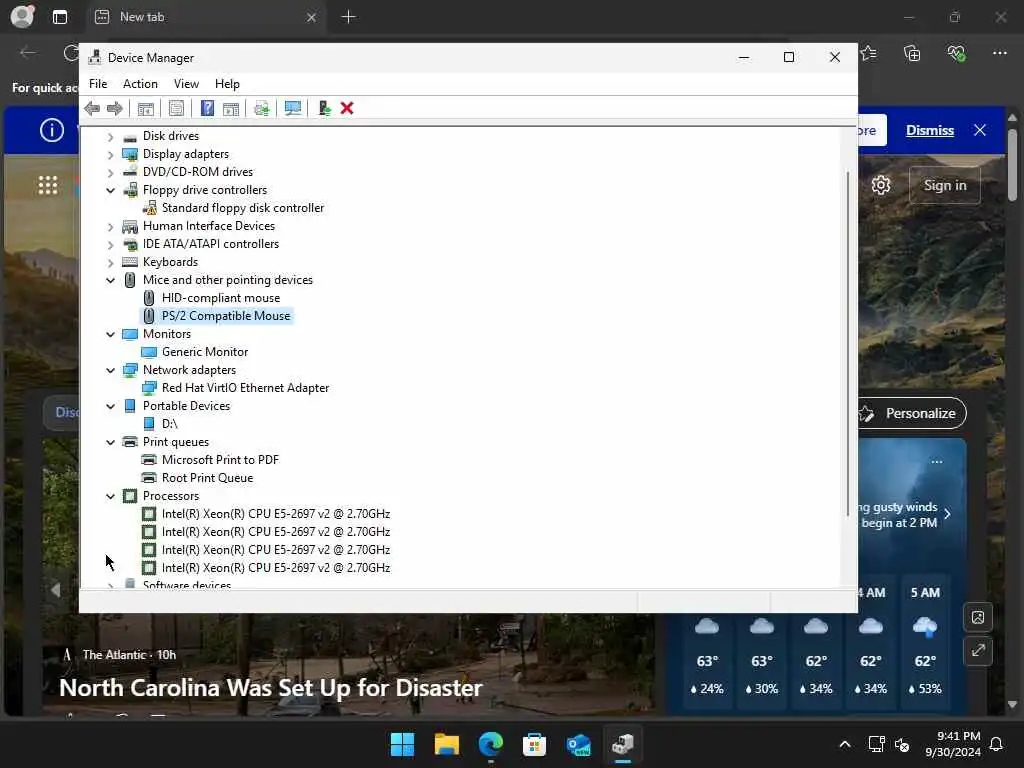Expand the IDE ATA/ATAPI controllers node

point(110,244)
